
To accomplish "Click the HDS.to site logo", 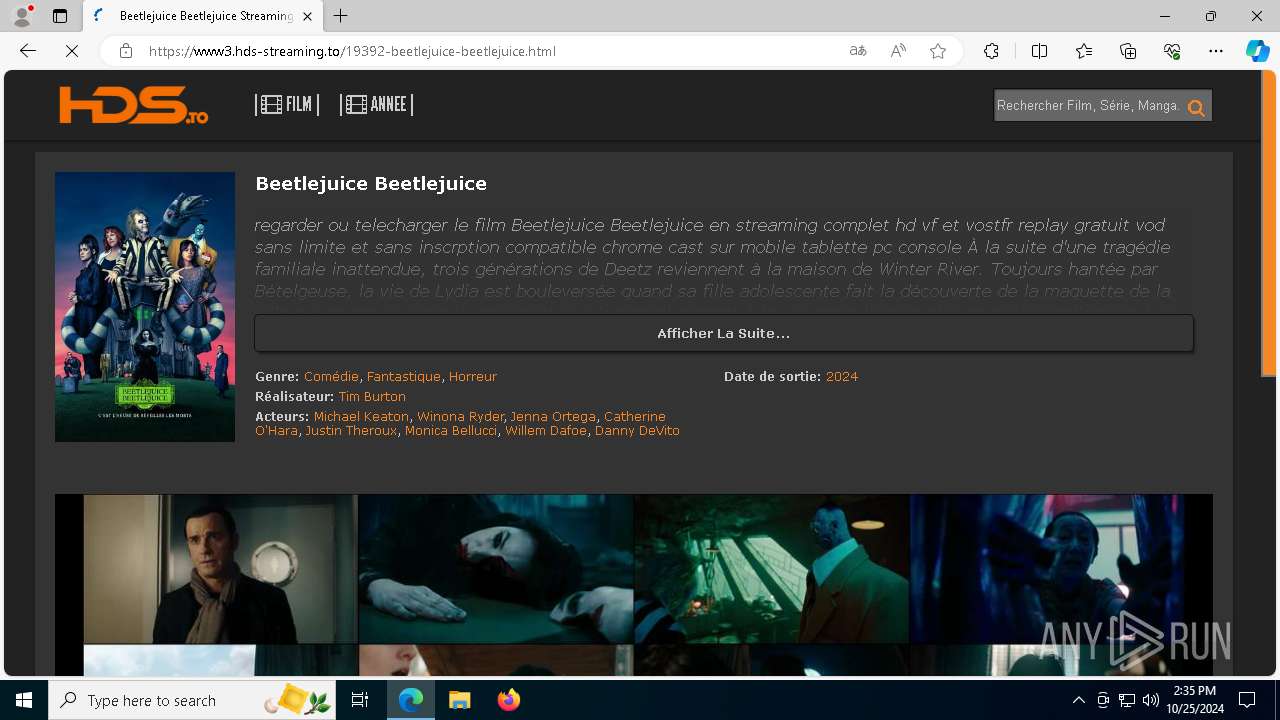I will (133, 105).
